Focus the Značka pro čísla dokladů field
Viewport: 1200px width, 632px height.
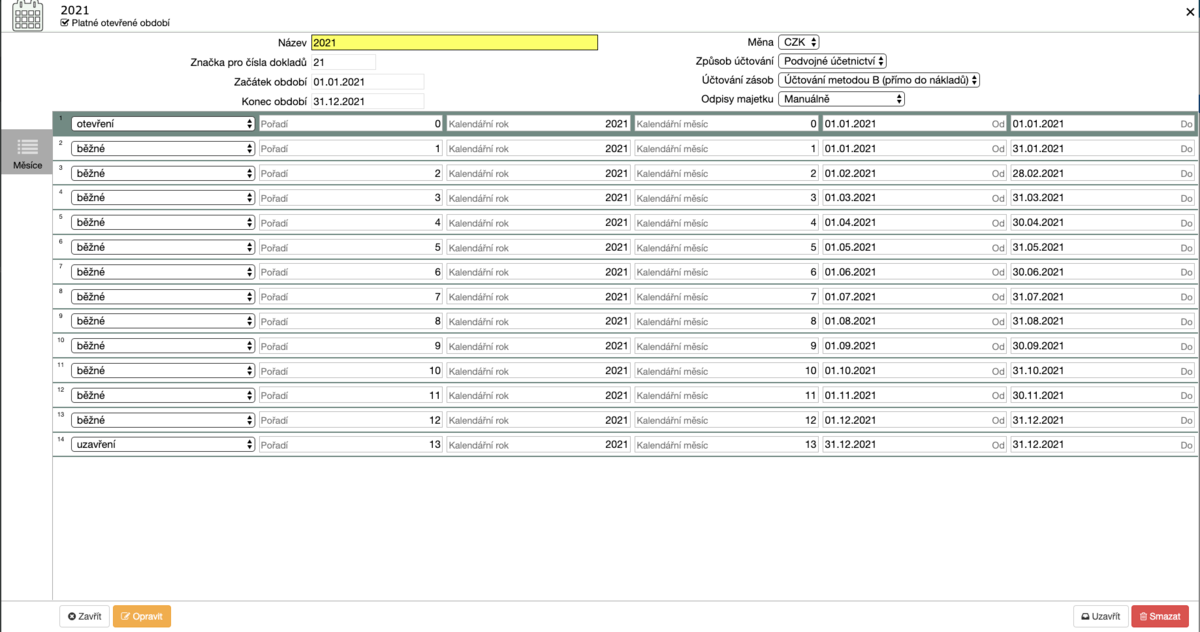342,62
